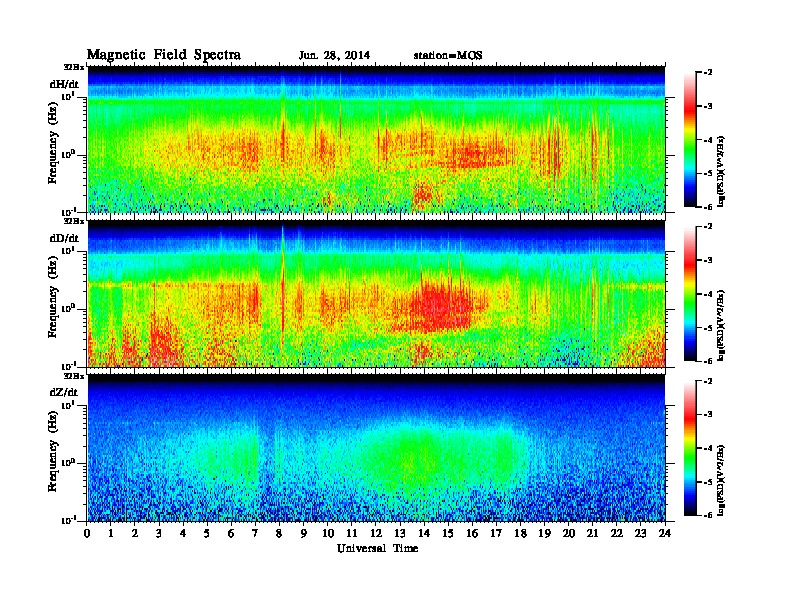Click the dD/dt spectrogram plot
Image resolution: width=792 pixels, height=612 pixels.
tap(376, 294)
